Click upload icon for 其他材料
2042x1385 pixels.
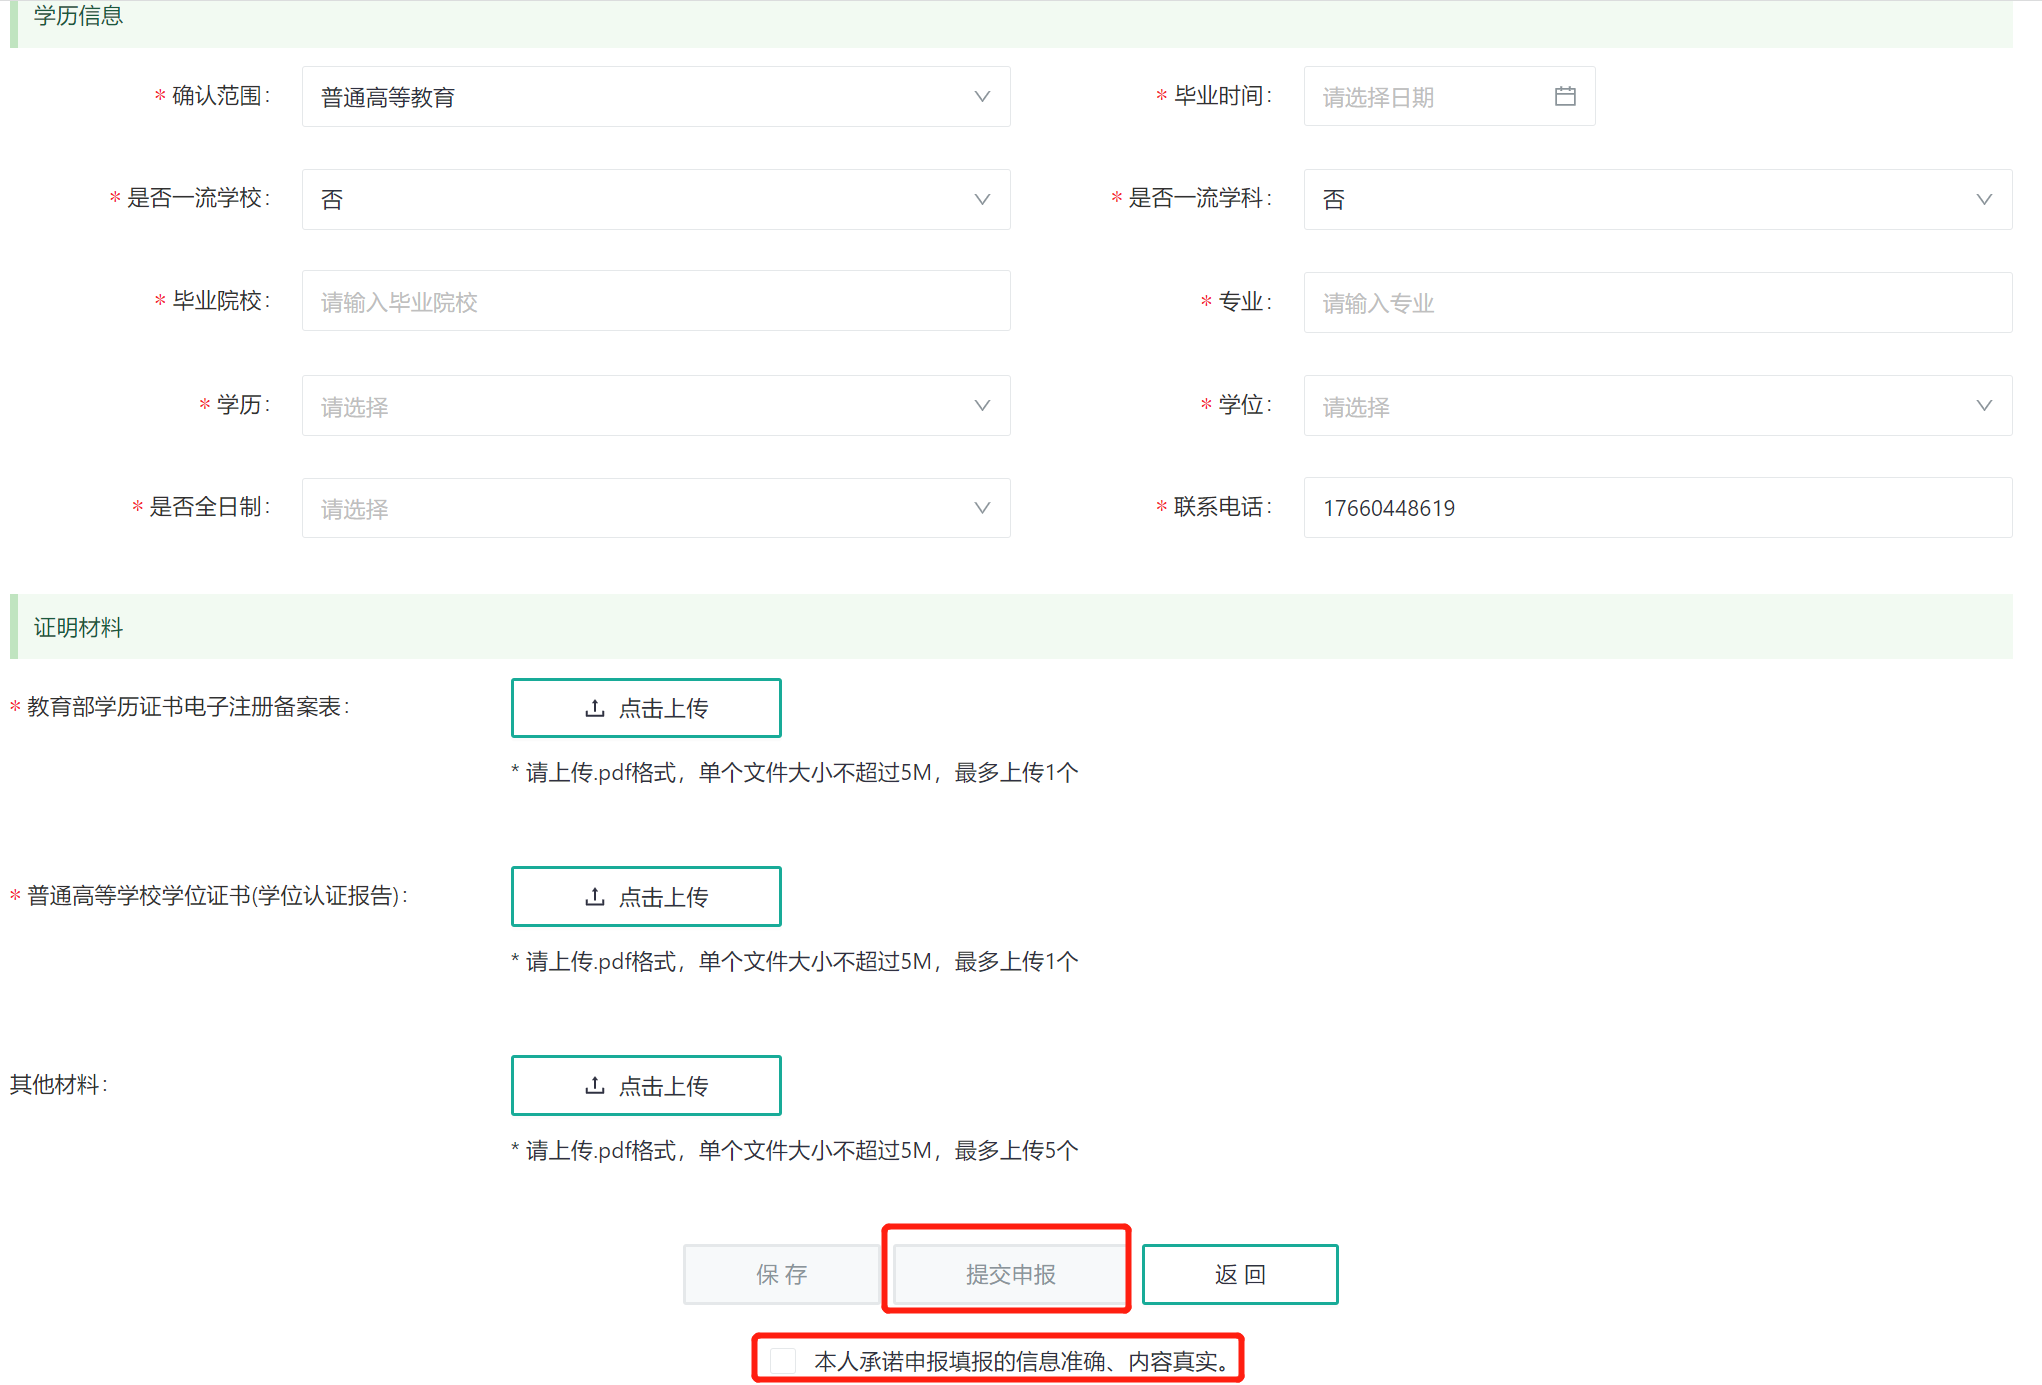tap(595, 1085)
